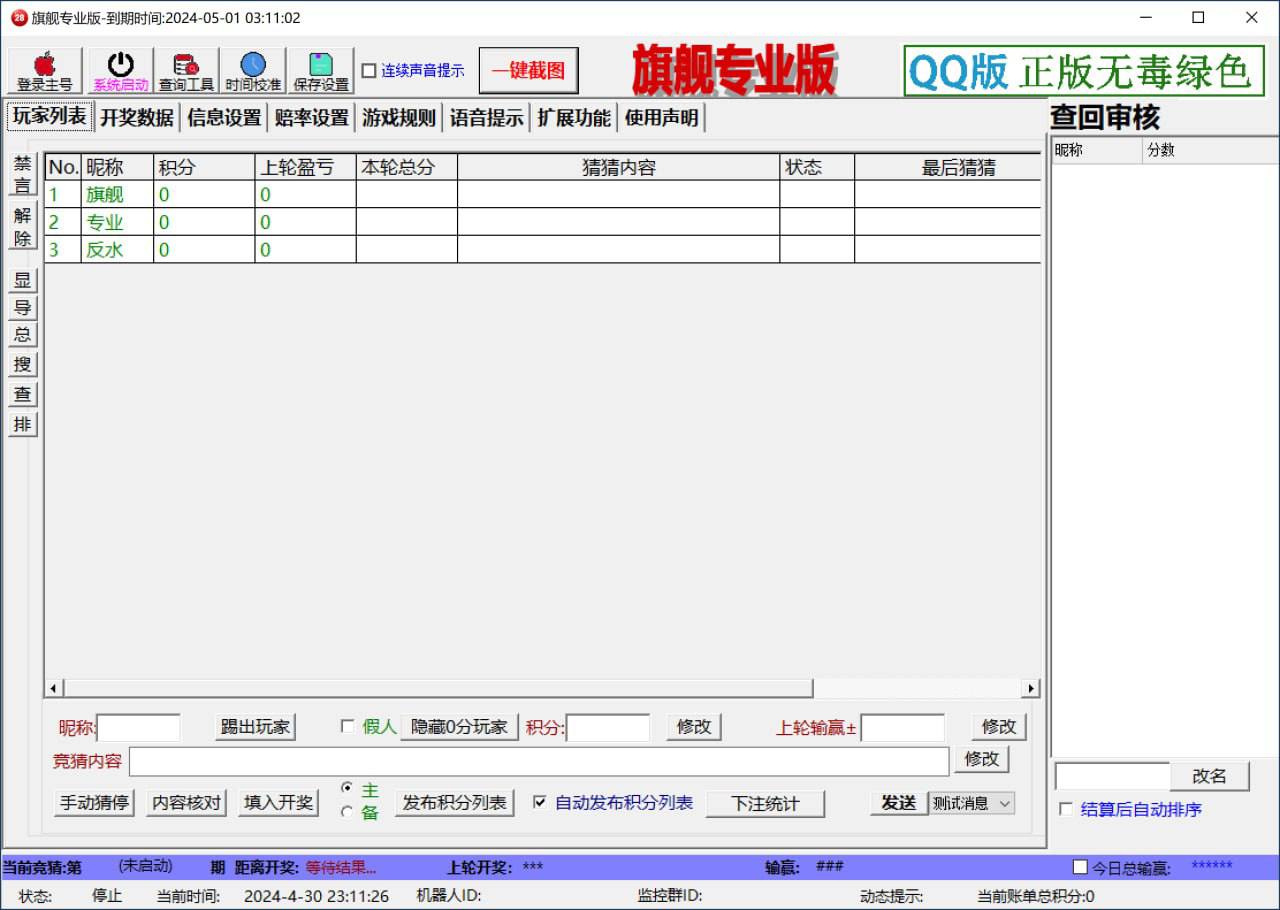Click the 积分 input field
Image resolution: width=1280 pixels, height=910 pixels.
[608, 728]
